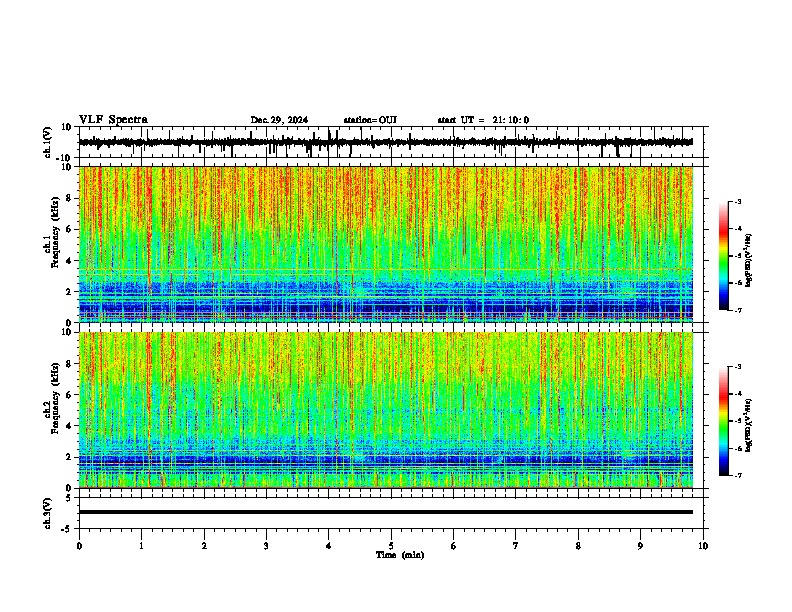Image resolution: width=792 pixels, height=612 pixels.
Task: Click the ch.1 voltage waveform trace
Action: point(385,142)
